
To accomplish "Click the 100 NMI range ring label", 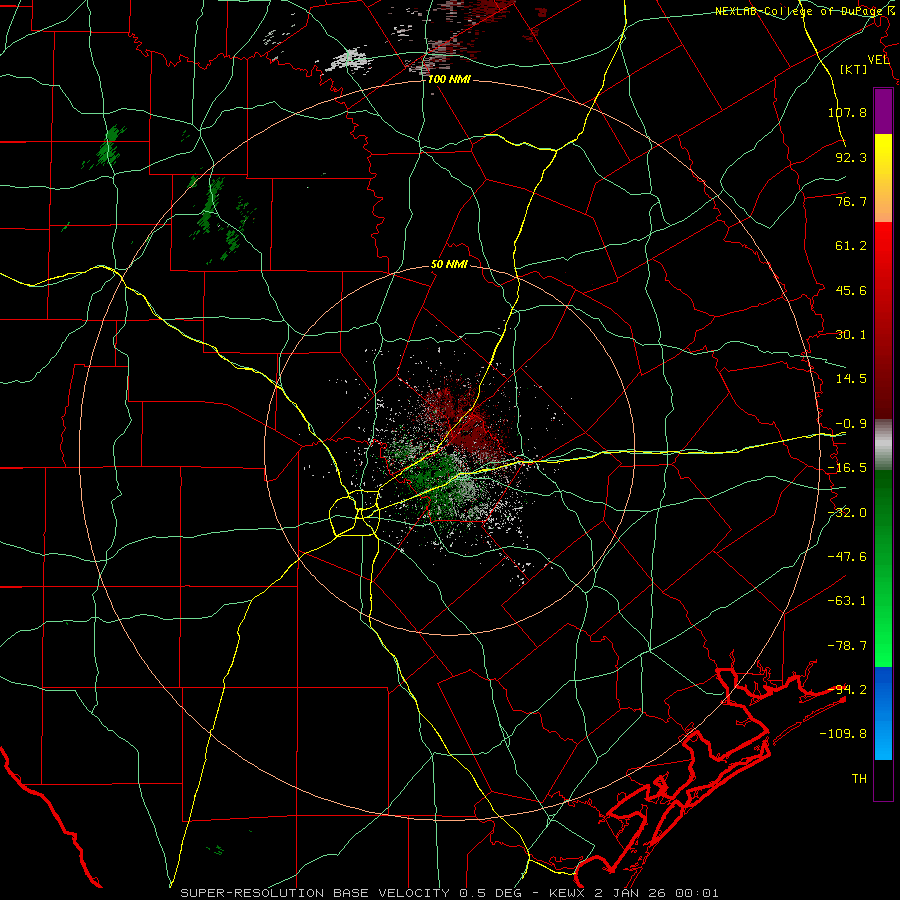I will tap(449, 79).
